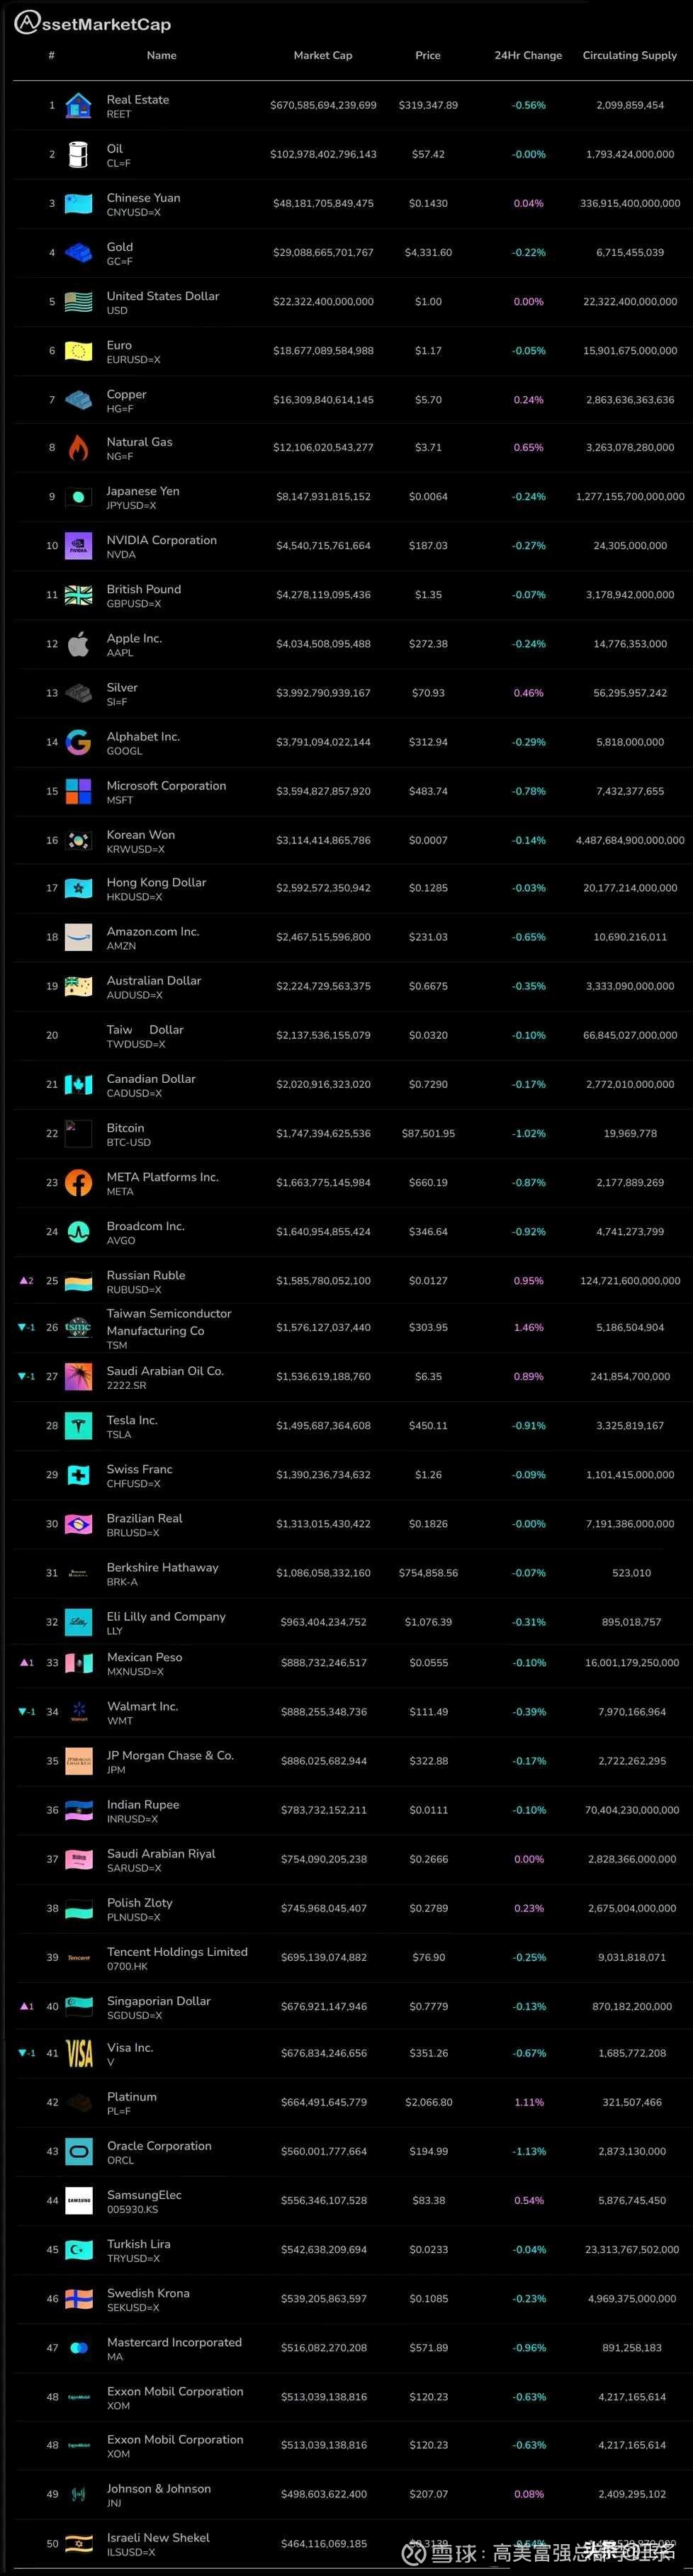693x2576 pixels.
Task: Click the NVIDIA logo icon
Action: click(x=78, y=546)
